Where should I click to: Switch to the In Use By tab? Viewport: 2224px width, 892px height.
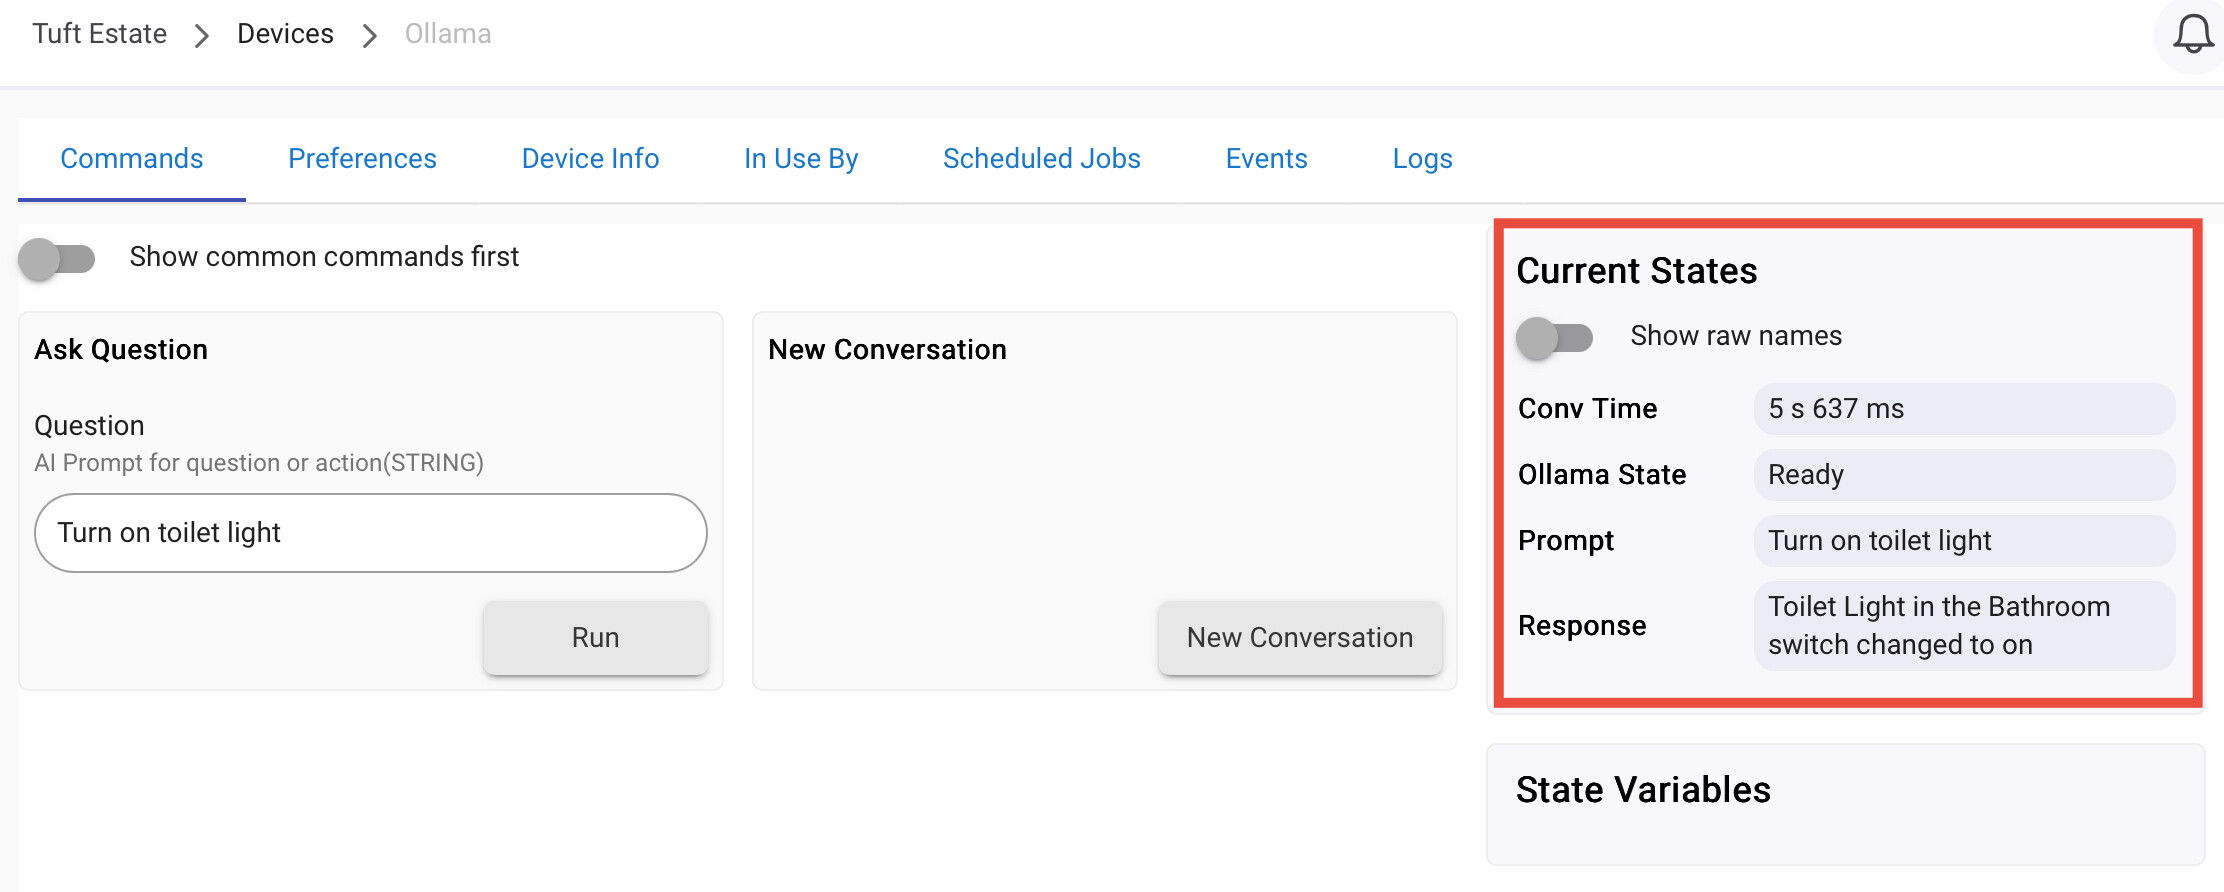[801, 159]
